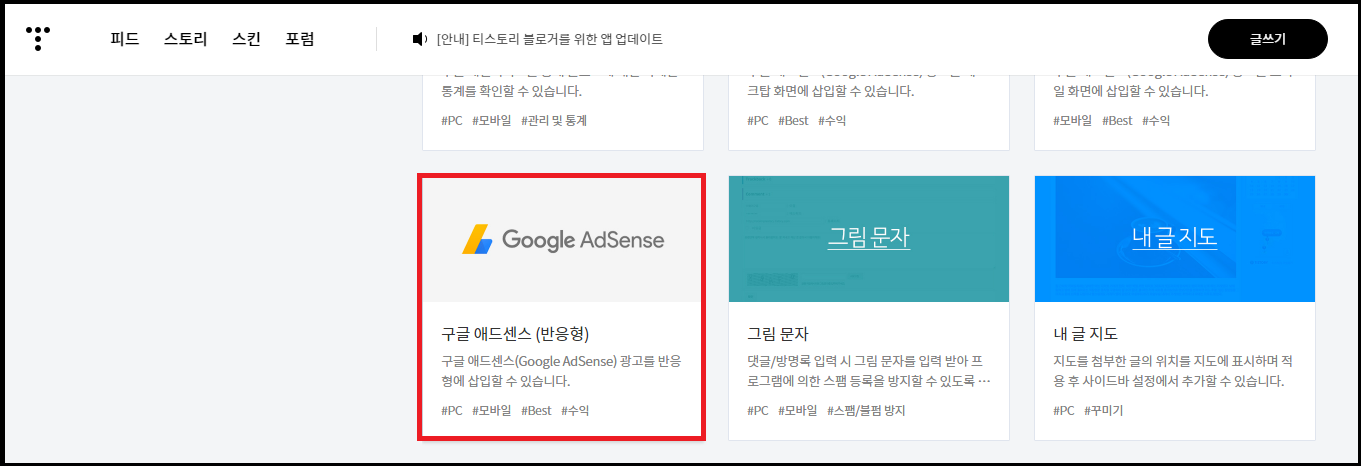The image size is (1361, 466).
Task: Select the 그림 문자 card title
Action: (777, 333)
